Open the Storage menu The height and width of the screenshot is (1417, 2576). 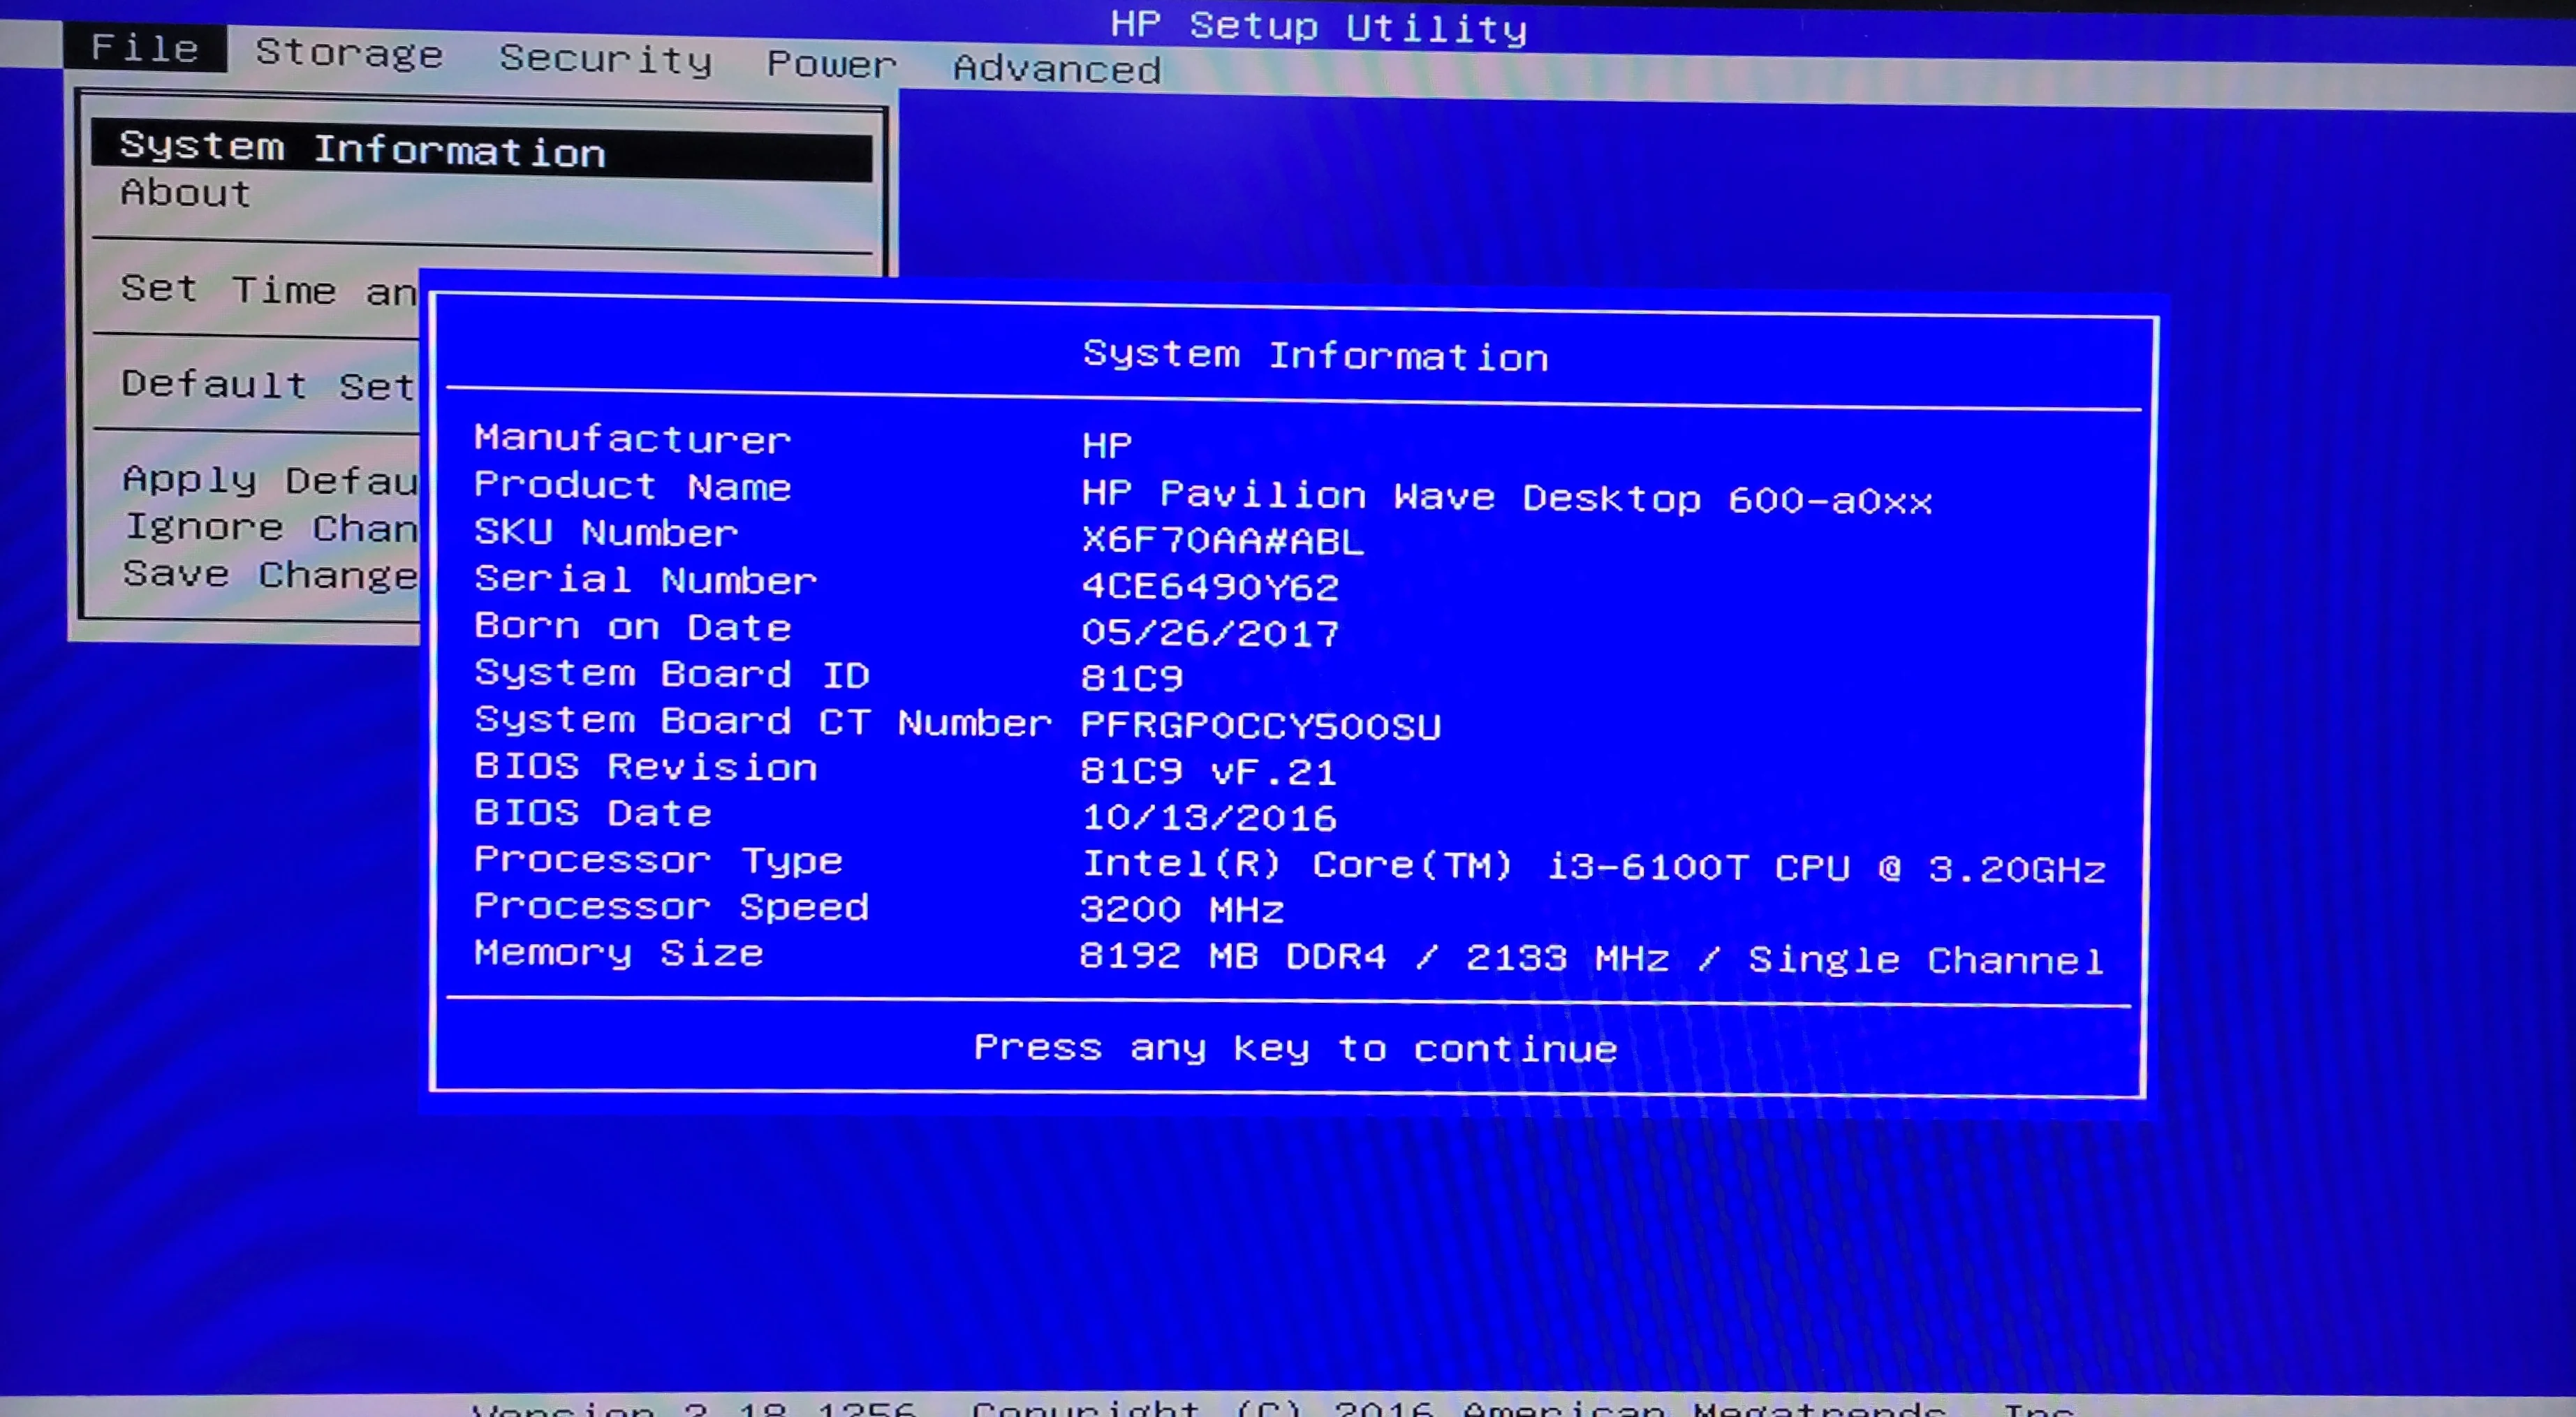[349, 53]
